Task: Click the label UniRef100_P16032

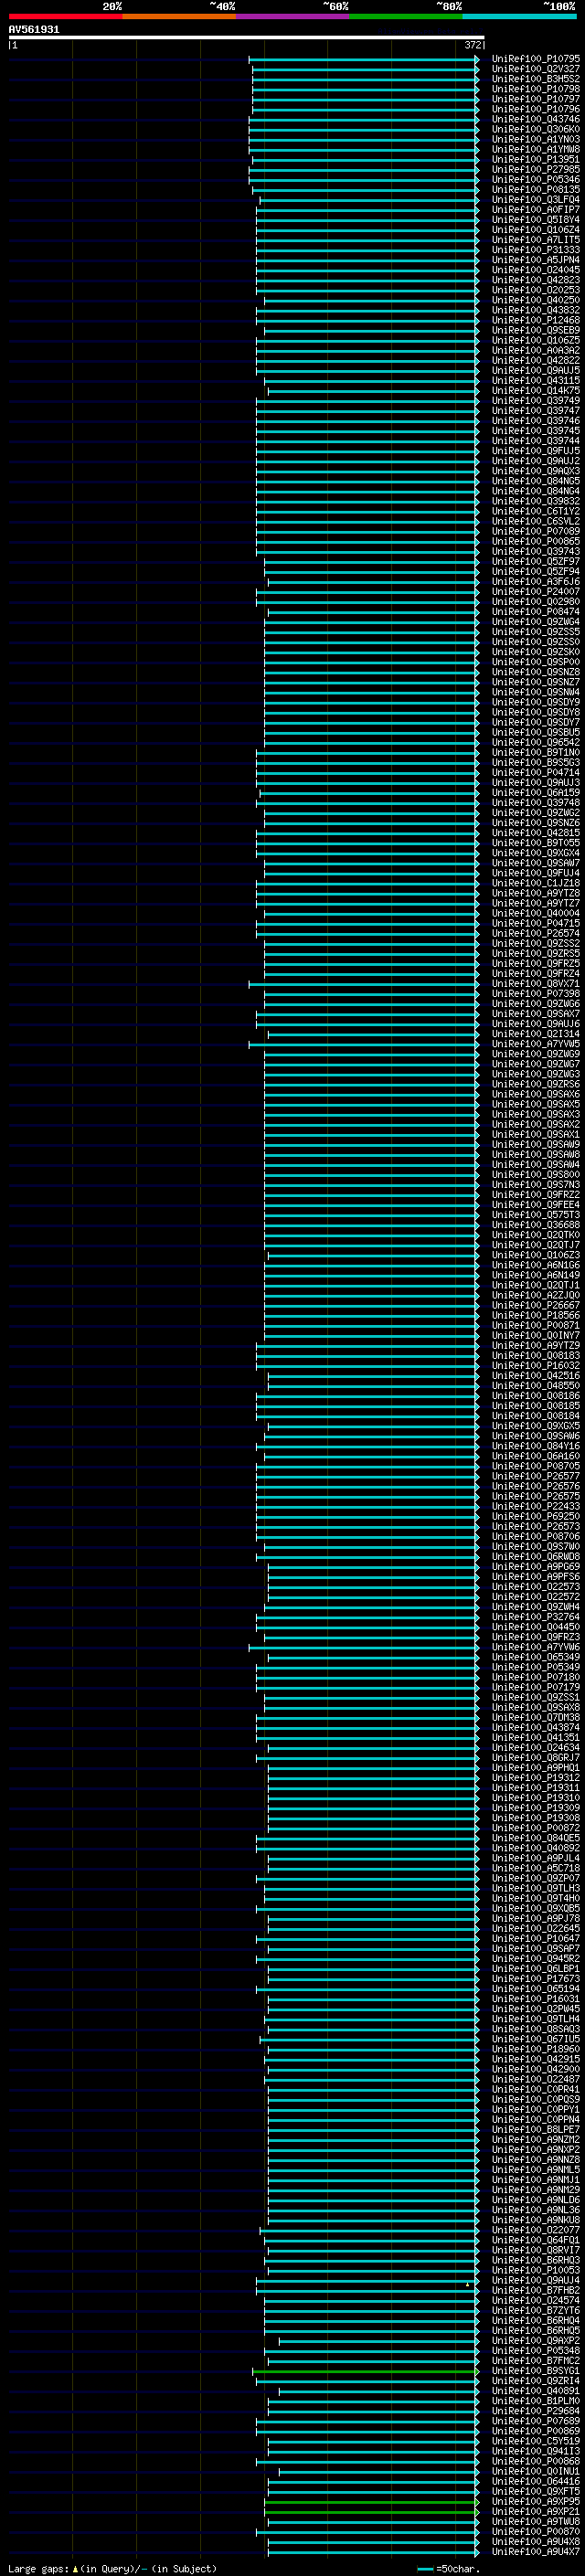Action: [x=535, y=1366]
